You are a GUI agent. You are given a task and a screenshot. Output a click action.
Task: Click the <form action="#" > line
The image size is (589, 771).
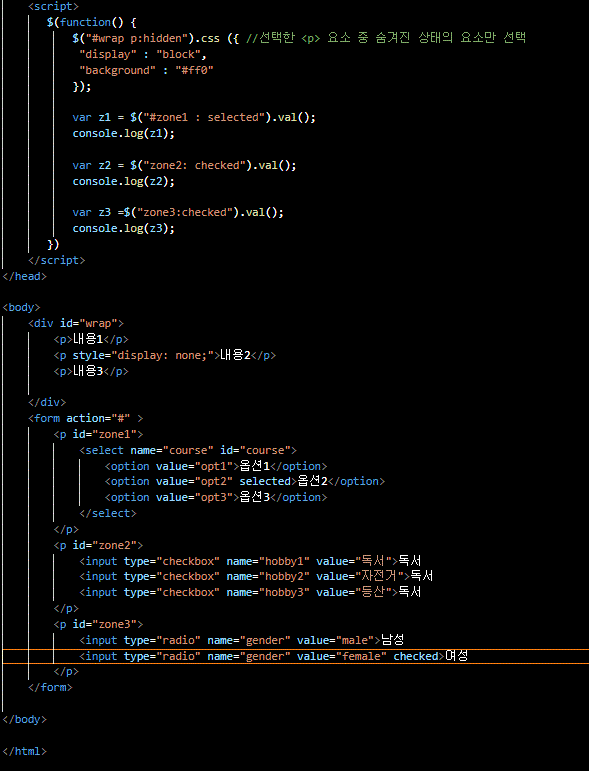pos(86,418)
